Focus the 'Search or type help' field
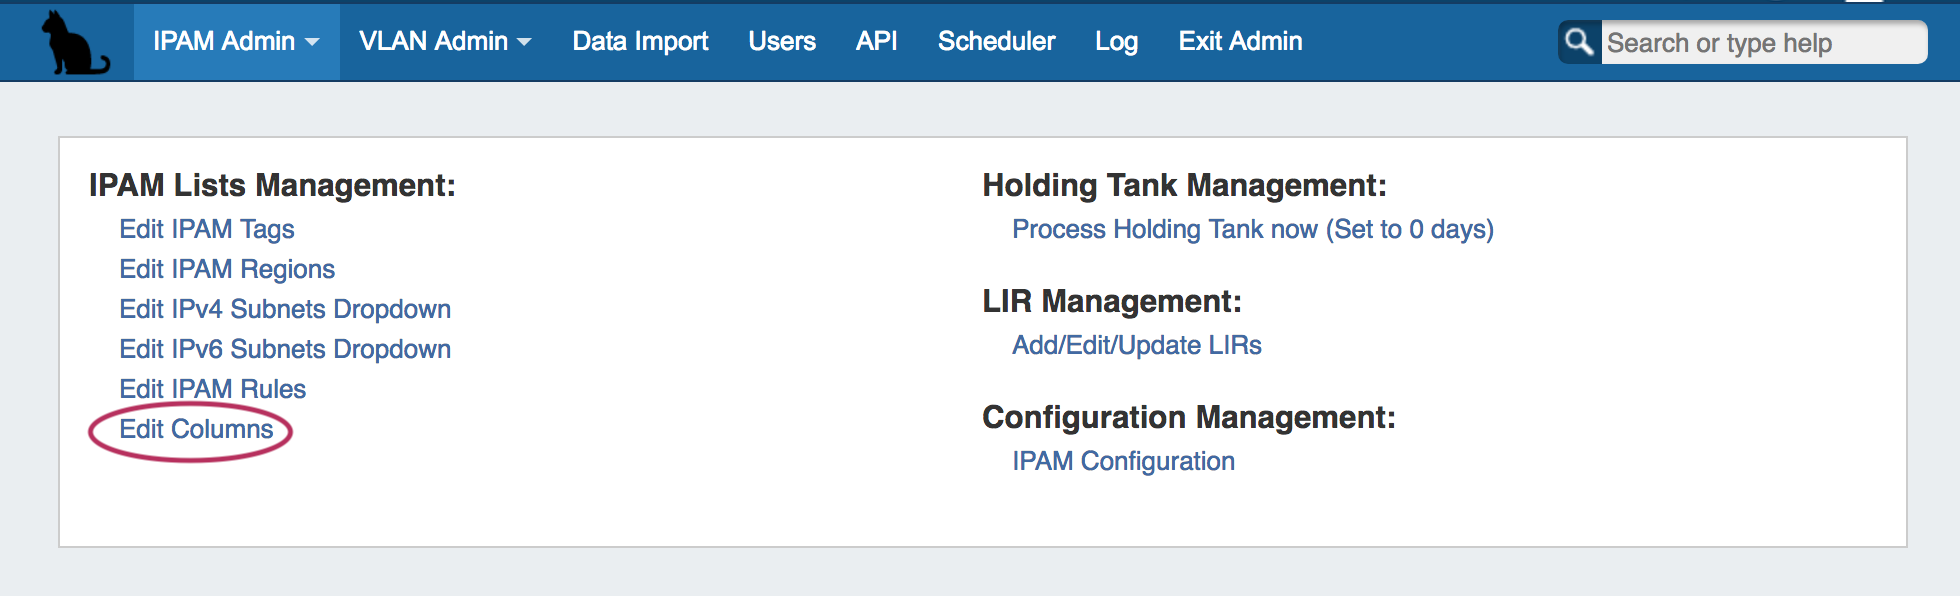The height and width of the screenshot is (596, 1960). pos(1762,43)
